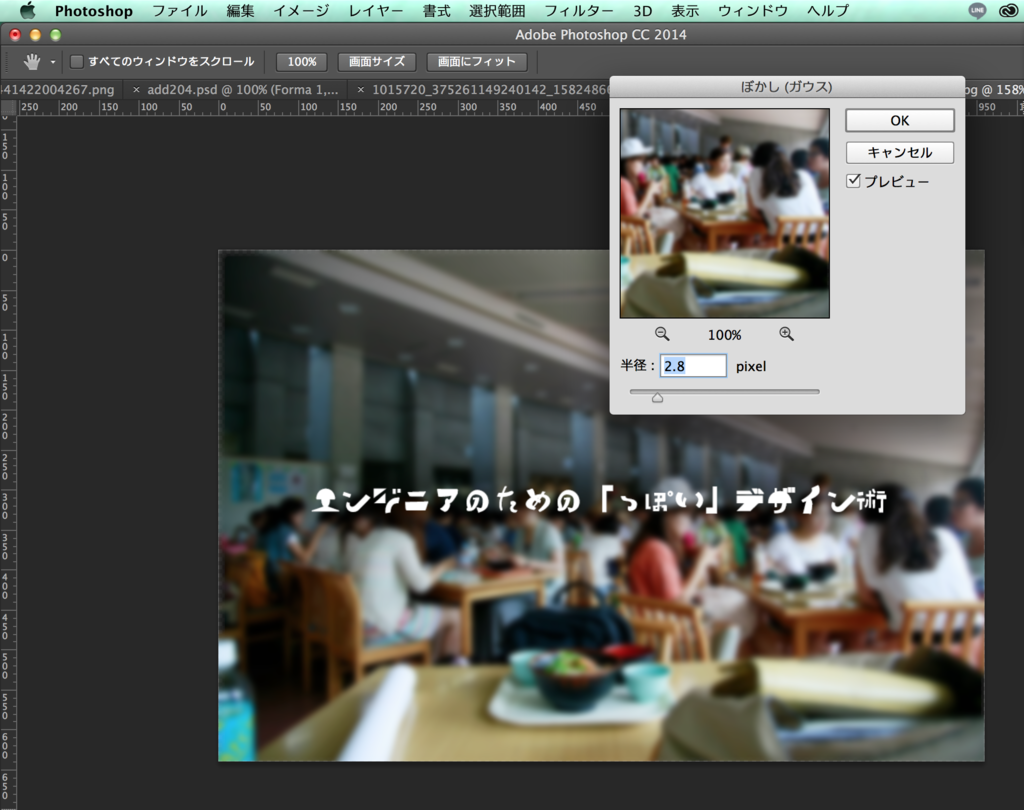
Task: Click the white title text on the canvas
Action: click(600, 500)
